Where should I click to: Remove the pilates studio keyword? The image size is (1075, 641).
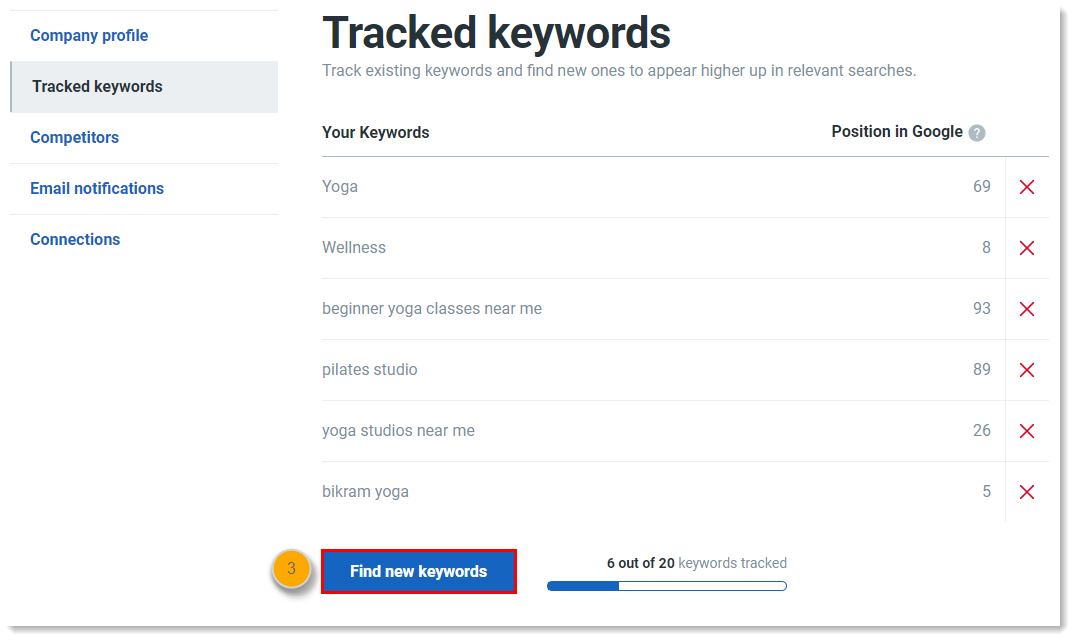(1027, 370)
